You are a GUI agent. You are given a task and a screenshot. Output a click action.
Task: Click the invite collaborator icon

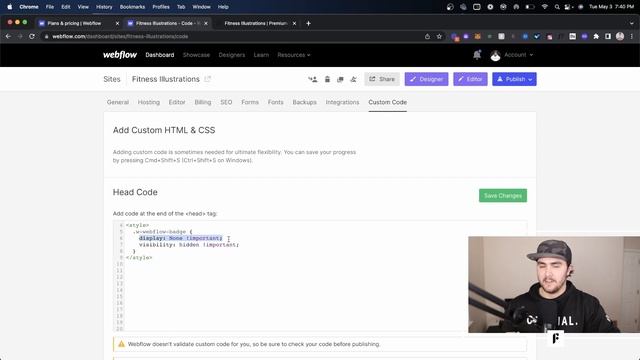coord(313,79)
